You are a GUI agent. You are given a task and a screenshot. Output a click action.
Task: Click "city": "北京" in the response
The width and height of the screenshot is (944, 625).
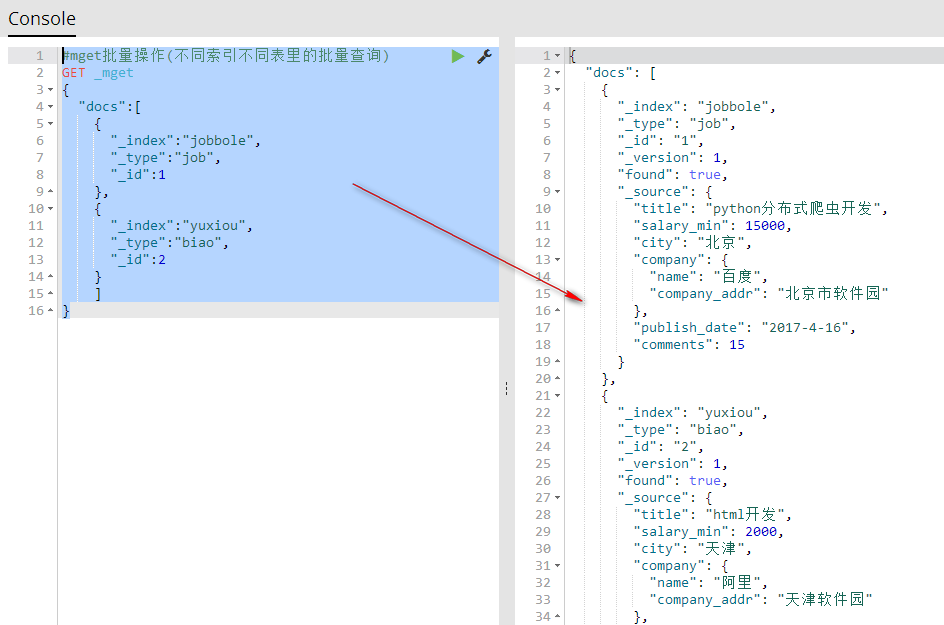692,243
